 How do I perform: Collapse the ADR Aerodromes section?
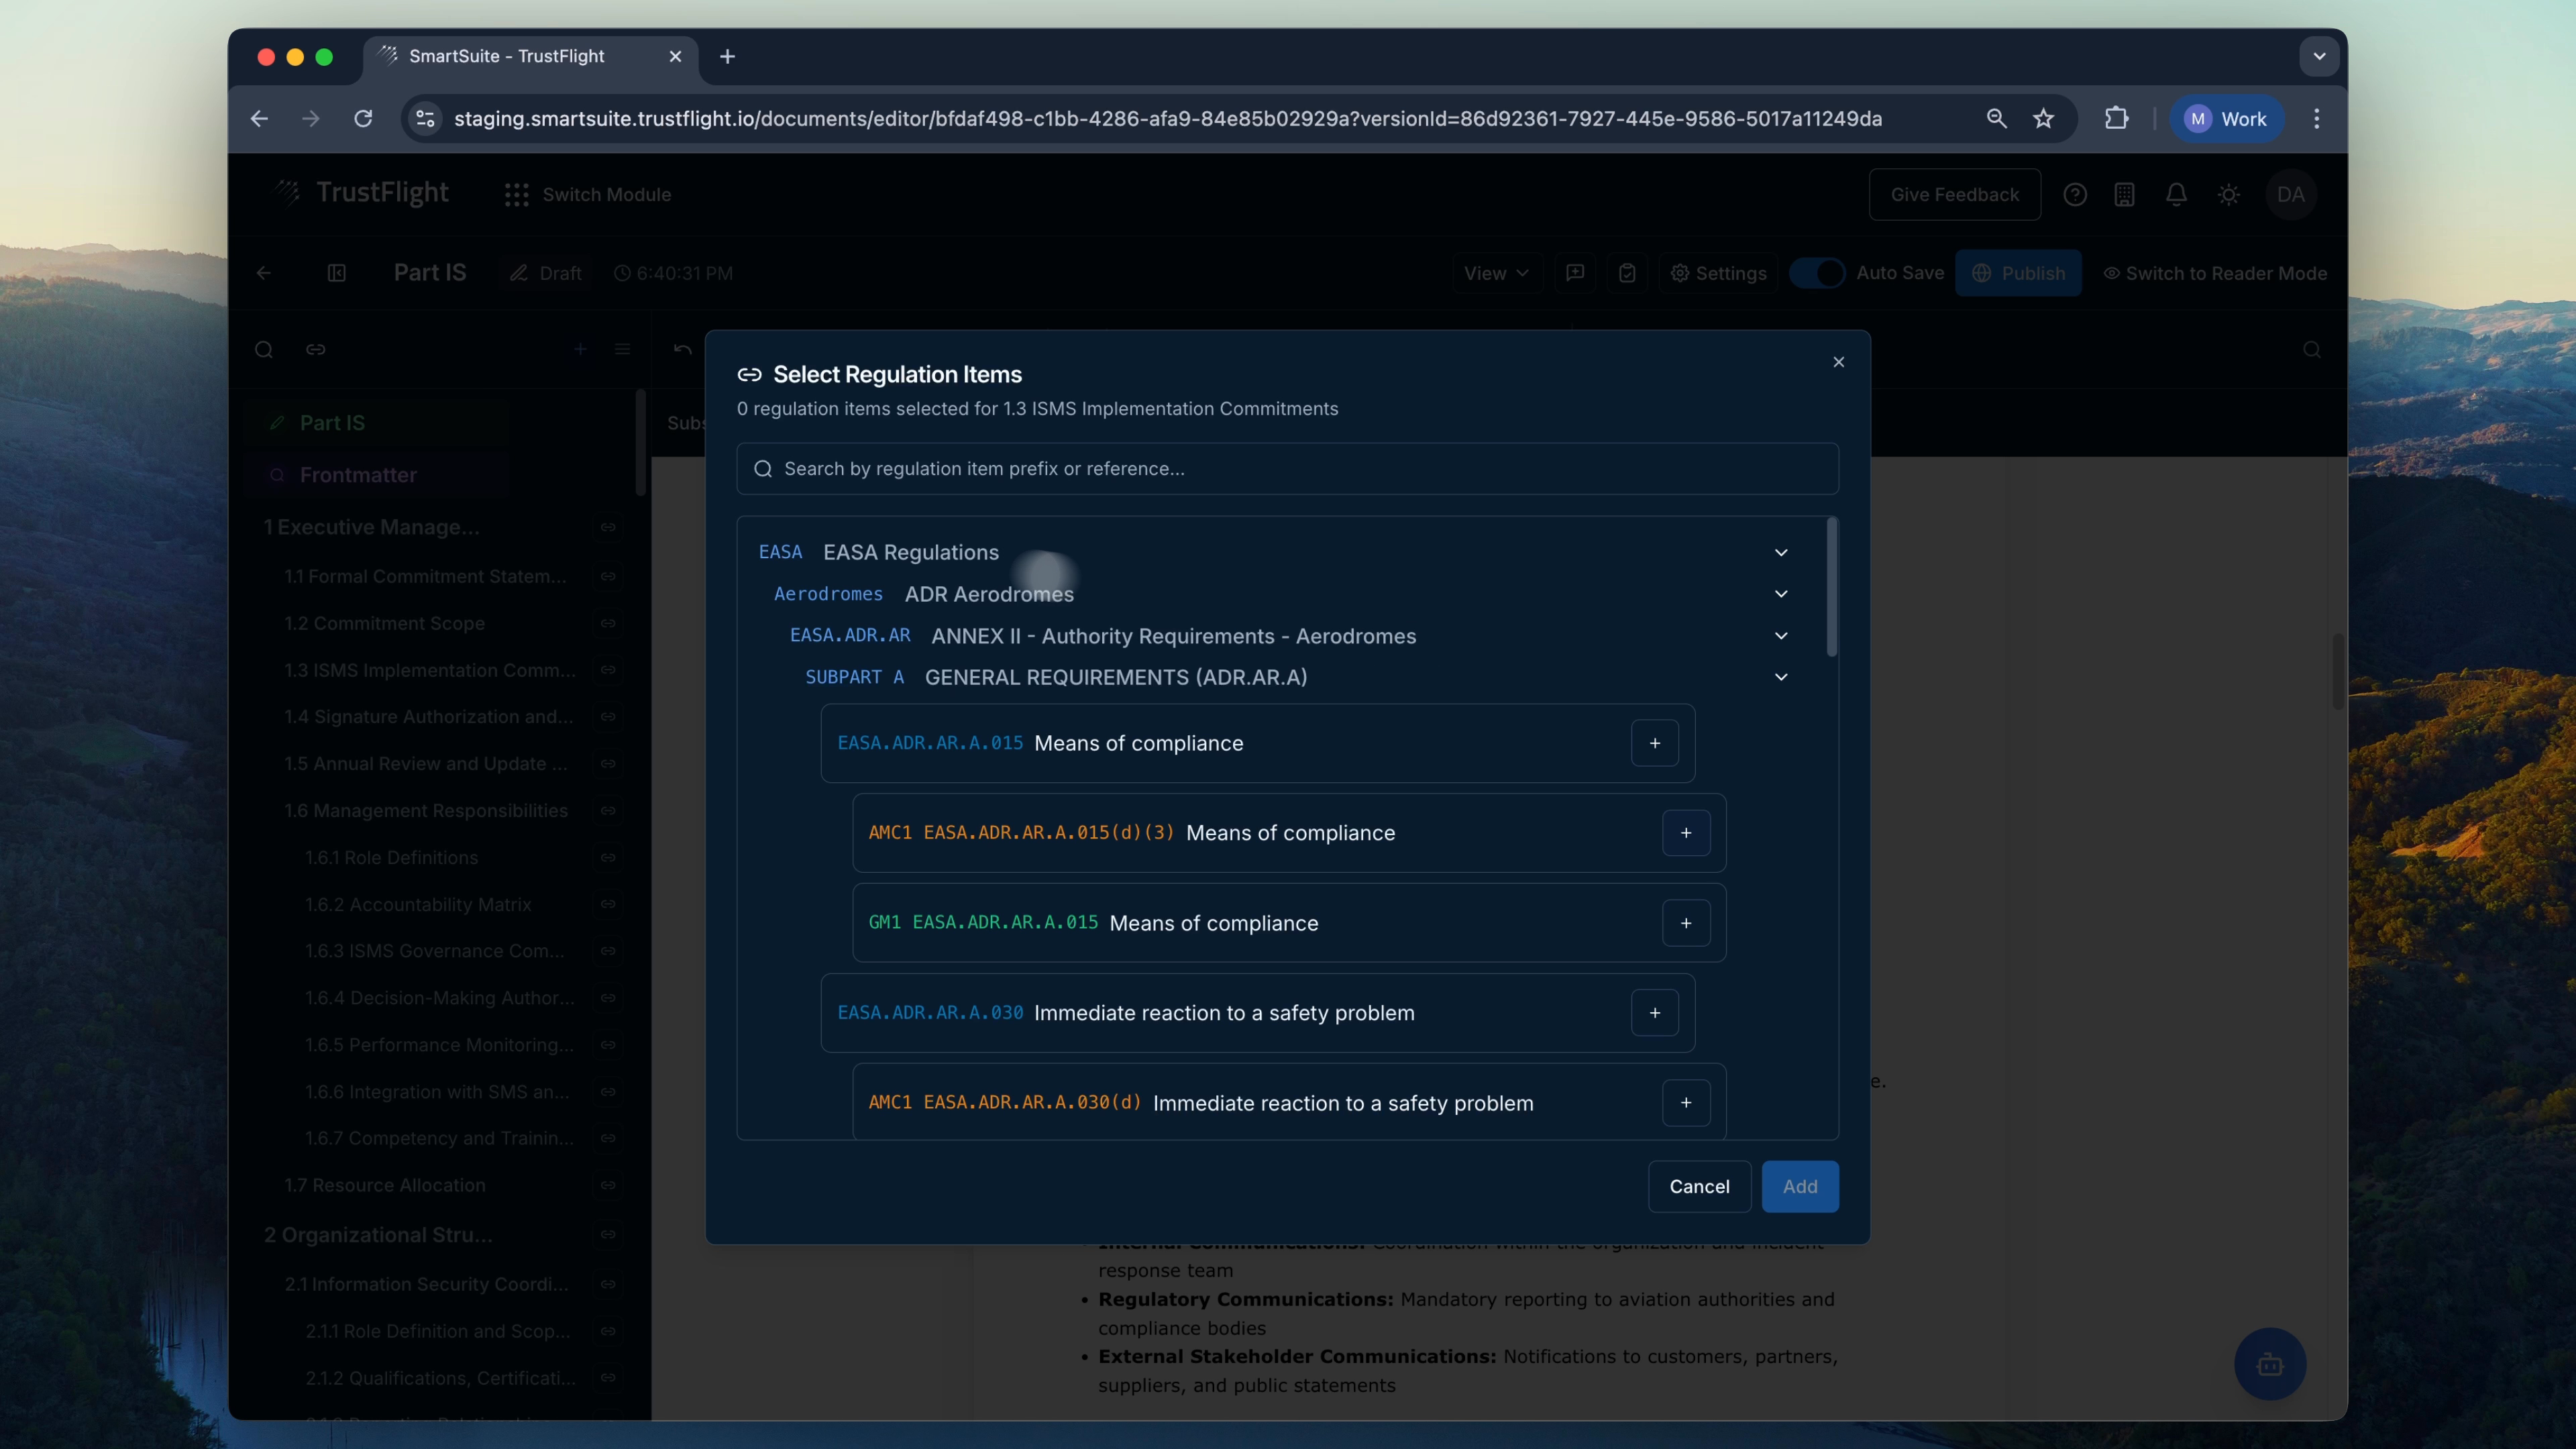tap(1781, 594)
